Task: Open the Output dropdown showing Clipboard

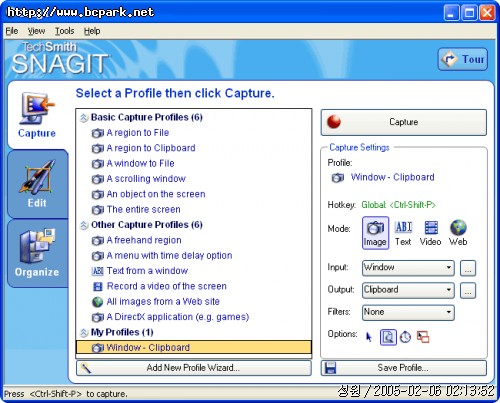Action: [408, 290]
